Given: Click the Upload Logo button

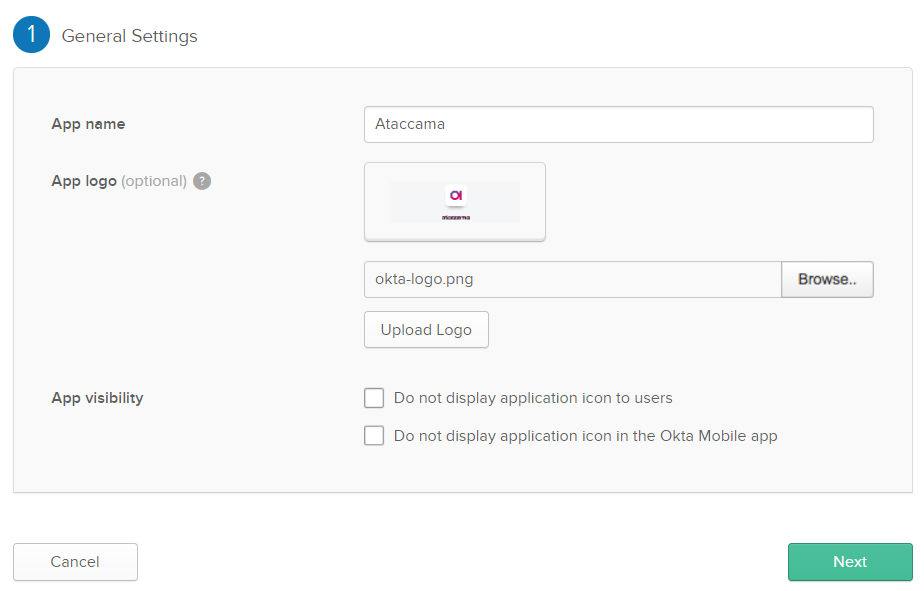Looking at the screenshot, I should (x=426, y=329).
